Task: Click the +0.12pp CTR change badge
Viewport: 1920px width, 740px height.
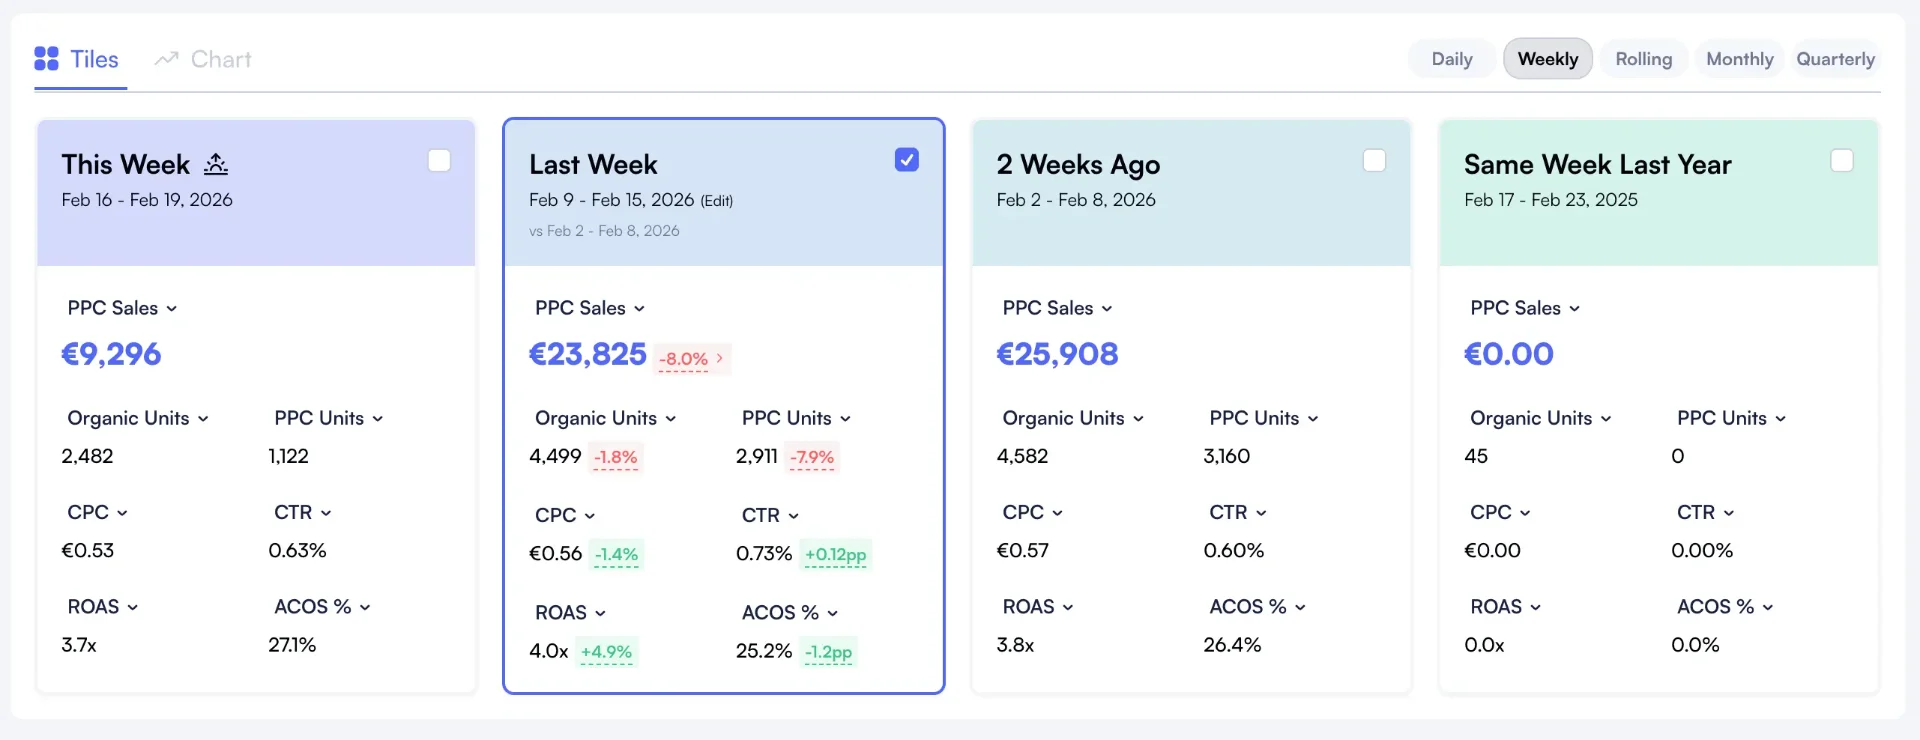Action: (x=836, y=555)
